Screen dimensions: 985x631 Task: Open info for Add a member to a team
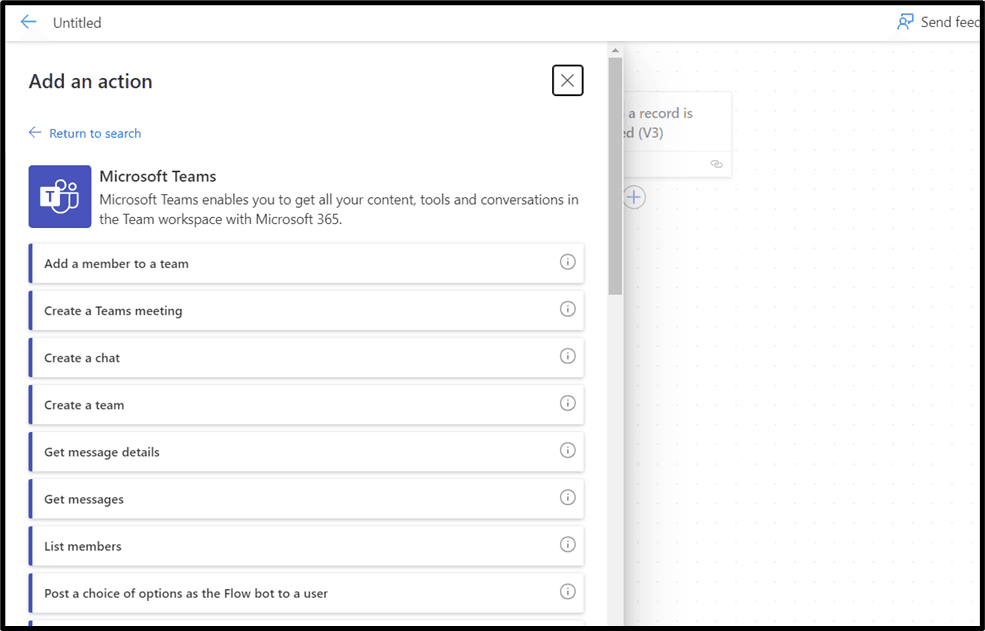(567, 263)
